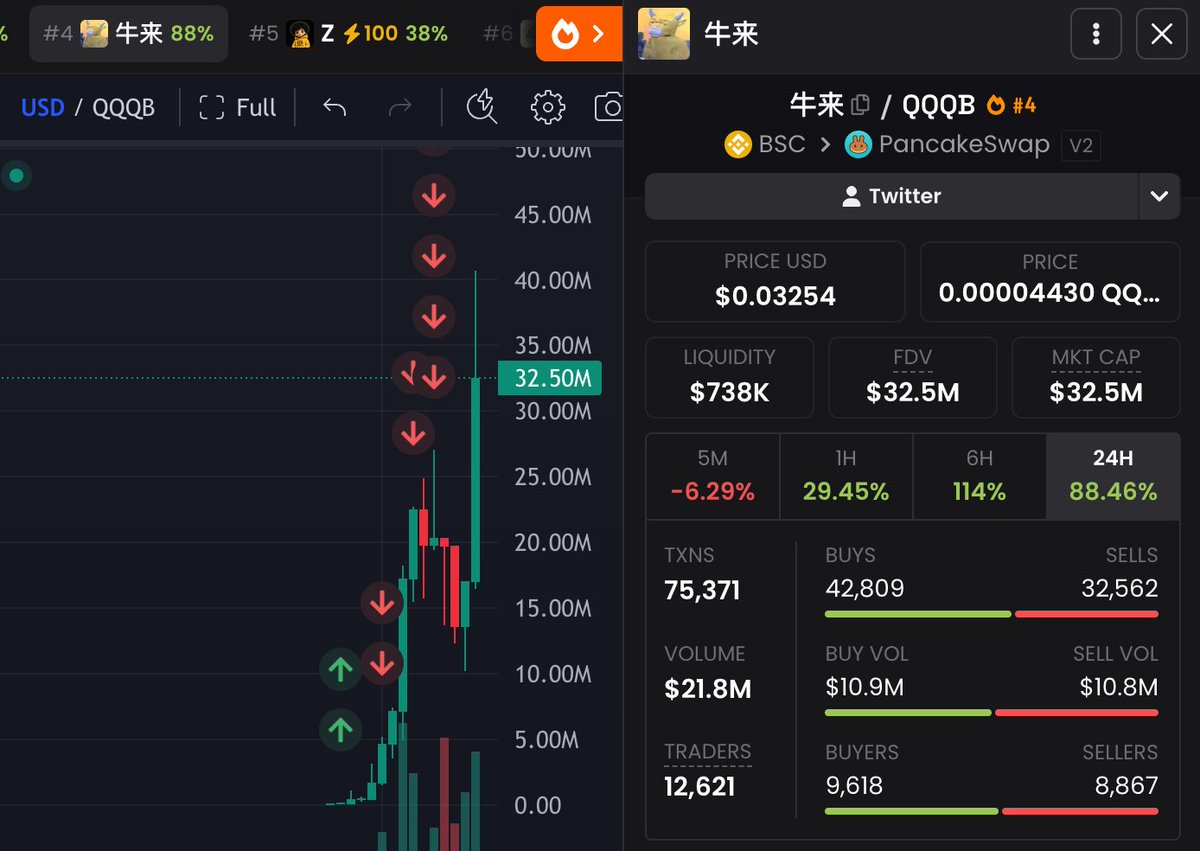This screenshot has width=1200, height=851.
Task: Click the green buy volume ratio bar
Action: 908,713
